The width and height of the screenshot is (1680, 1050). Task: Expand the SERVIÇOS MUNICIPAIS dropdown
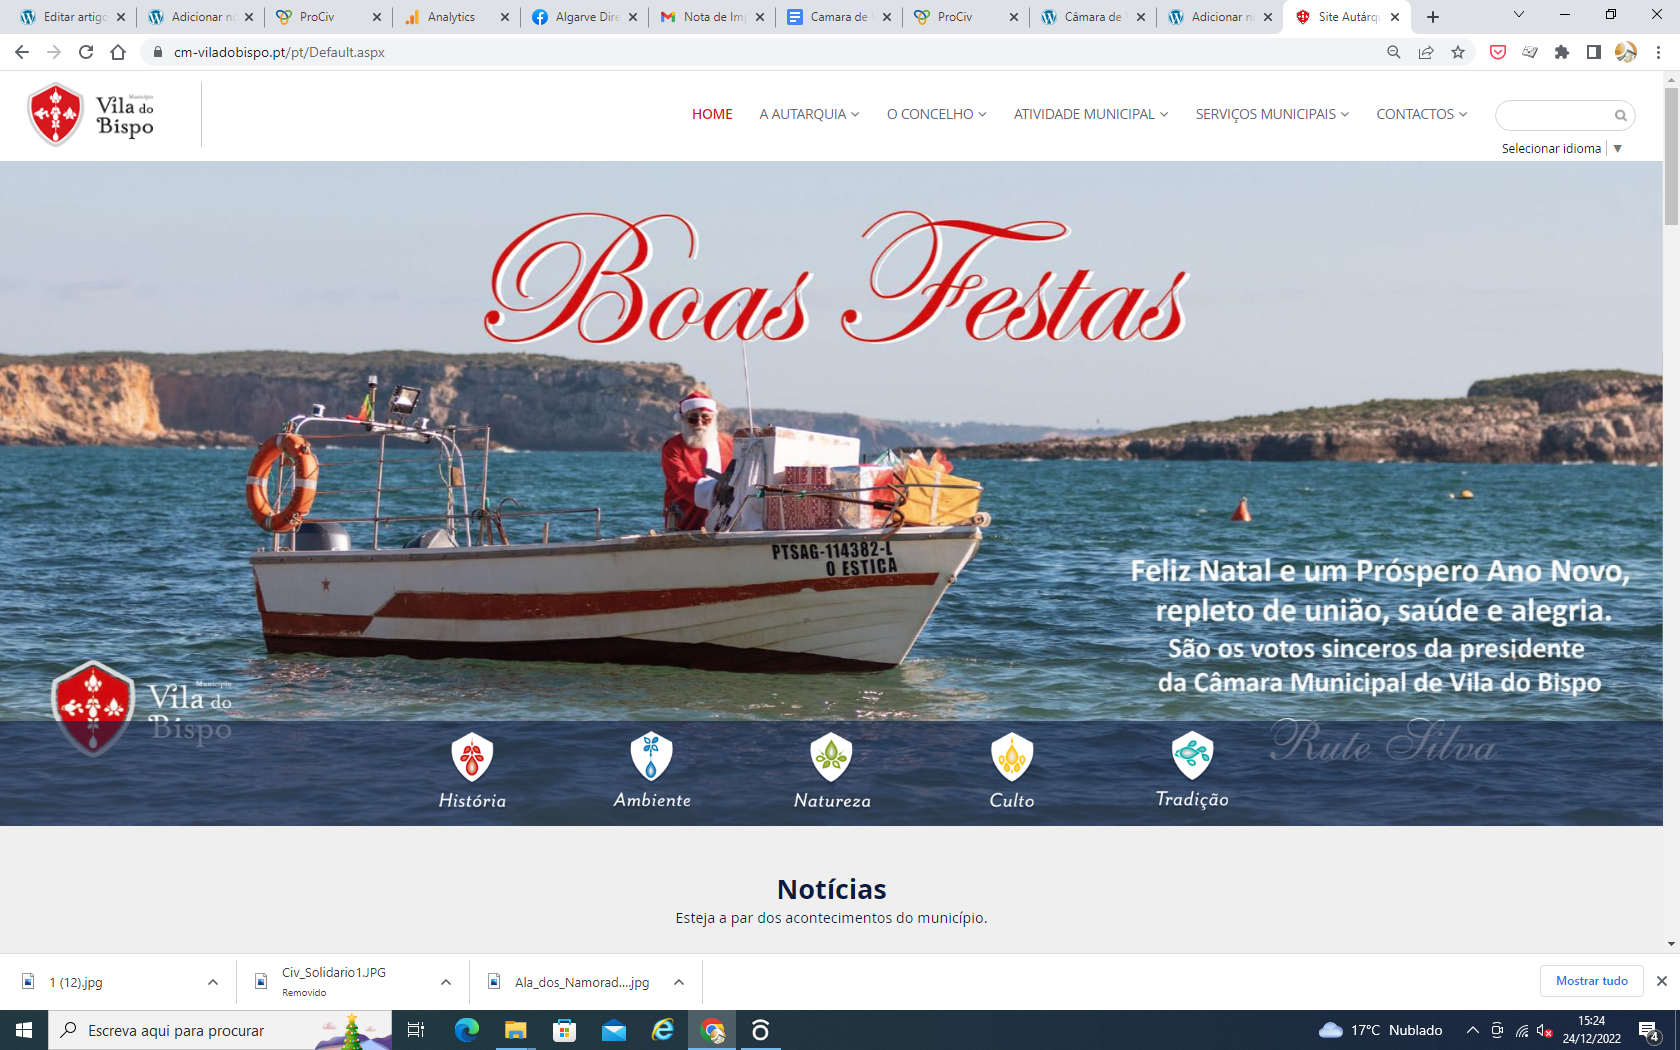pyautogui.click(x=1271, y=114)
